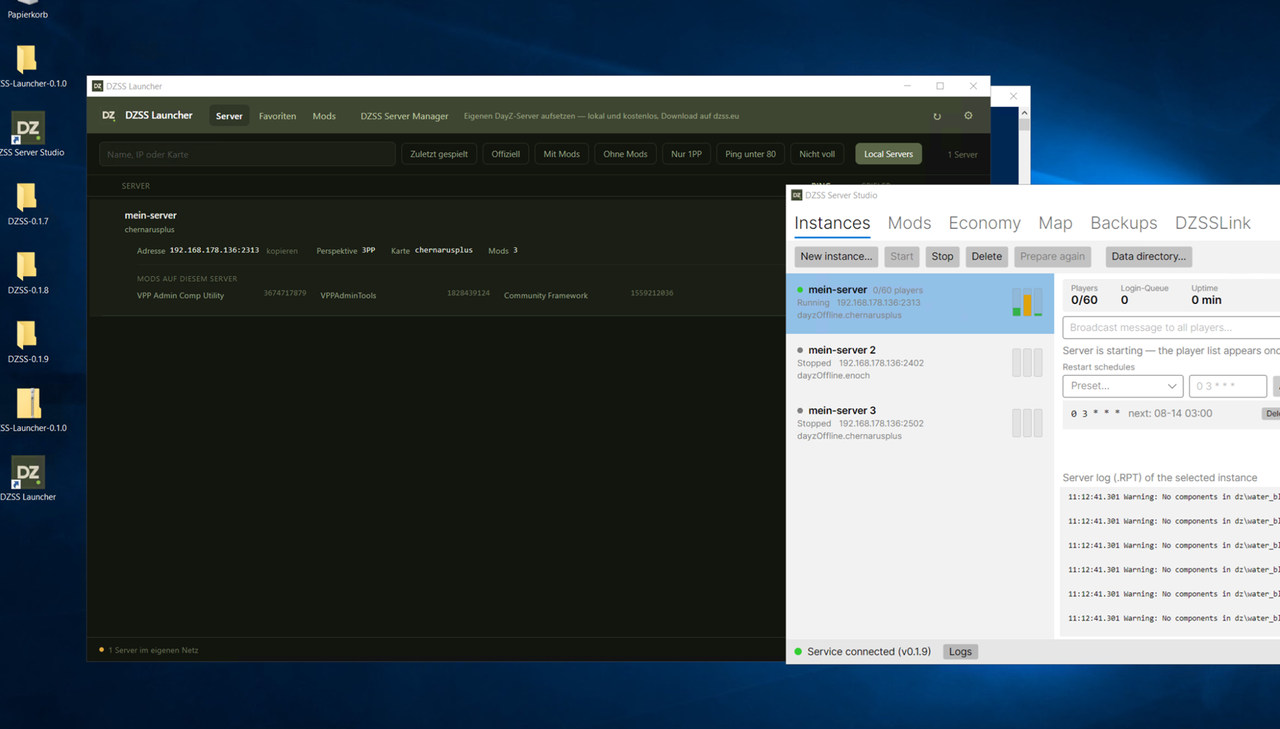Click the address 192.168.178.136:2313 in the Launcher
The image size is (1280, 729).
[x=214, y=251]
